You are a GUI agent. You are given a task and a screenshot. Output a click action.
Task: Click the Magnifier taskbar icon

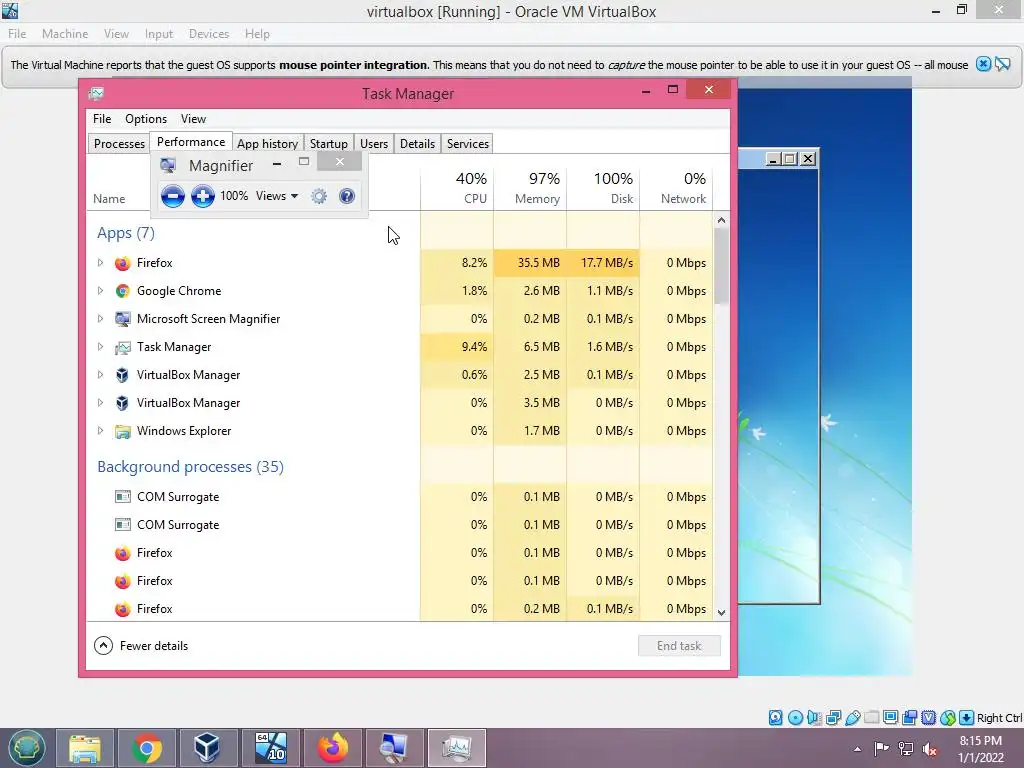point(394,748)
